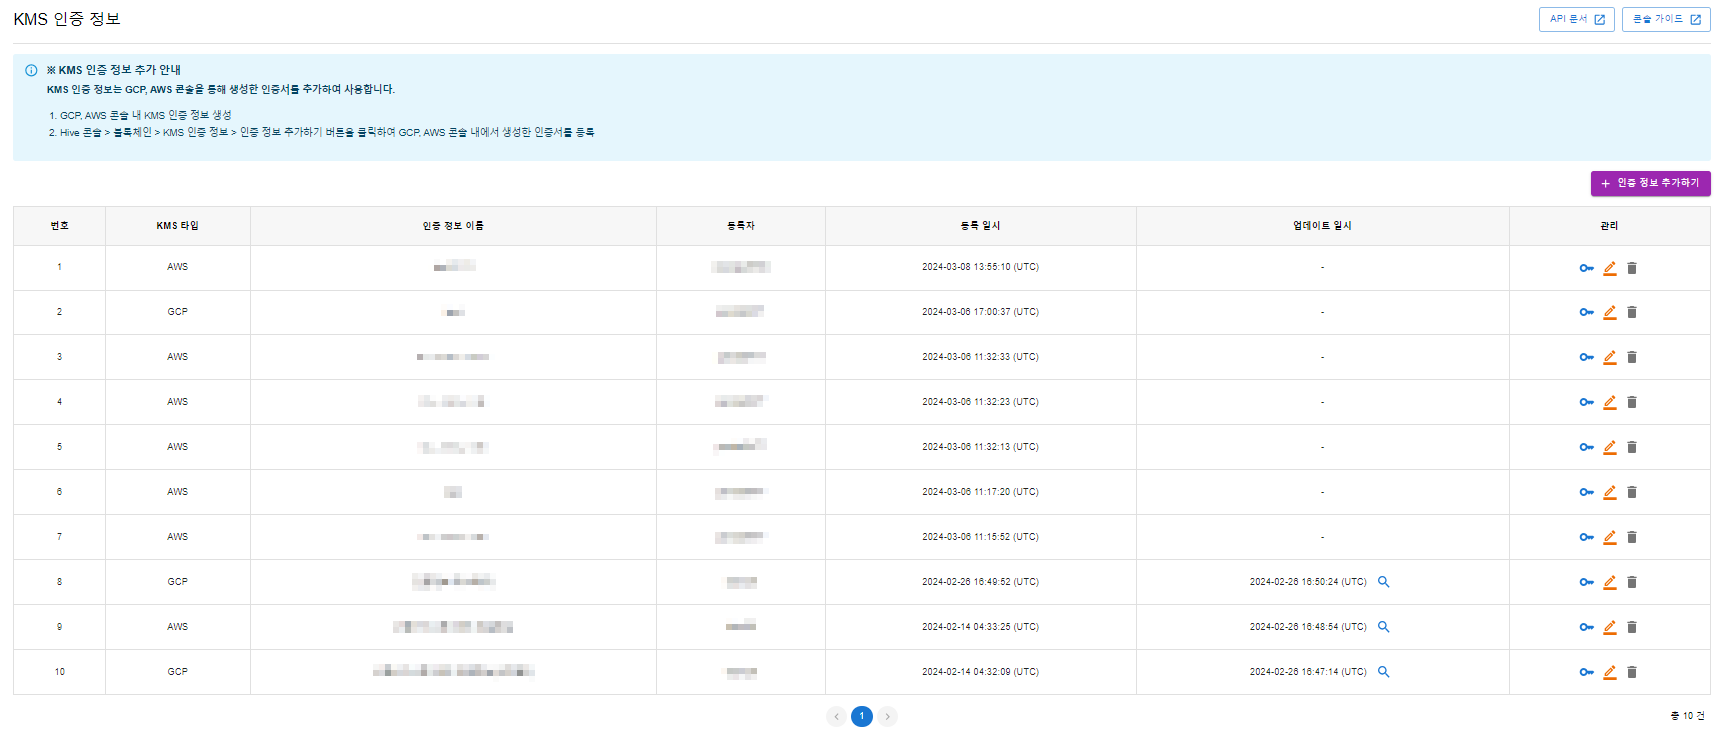Click the 업데이트 일시 column header
This screenshot has width=1726, height=744.
coord(1323,226)
